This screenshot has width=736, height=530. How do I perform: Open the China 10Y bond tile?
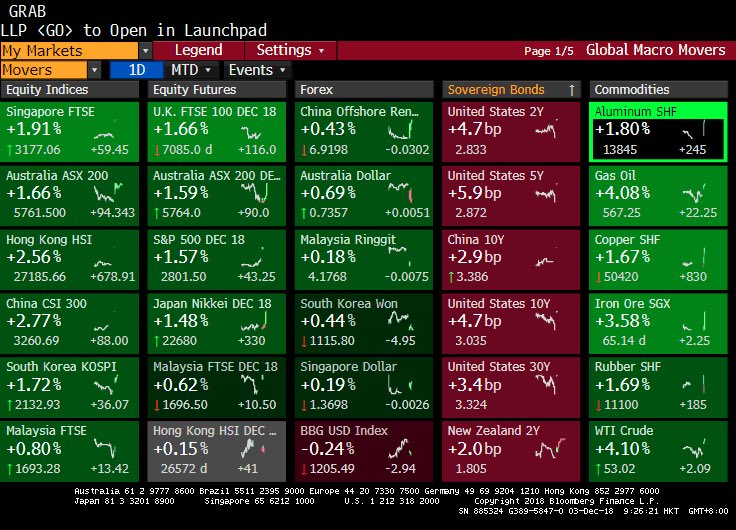tap(511, 260)
